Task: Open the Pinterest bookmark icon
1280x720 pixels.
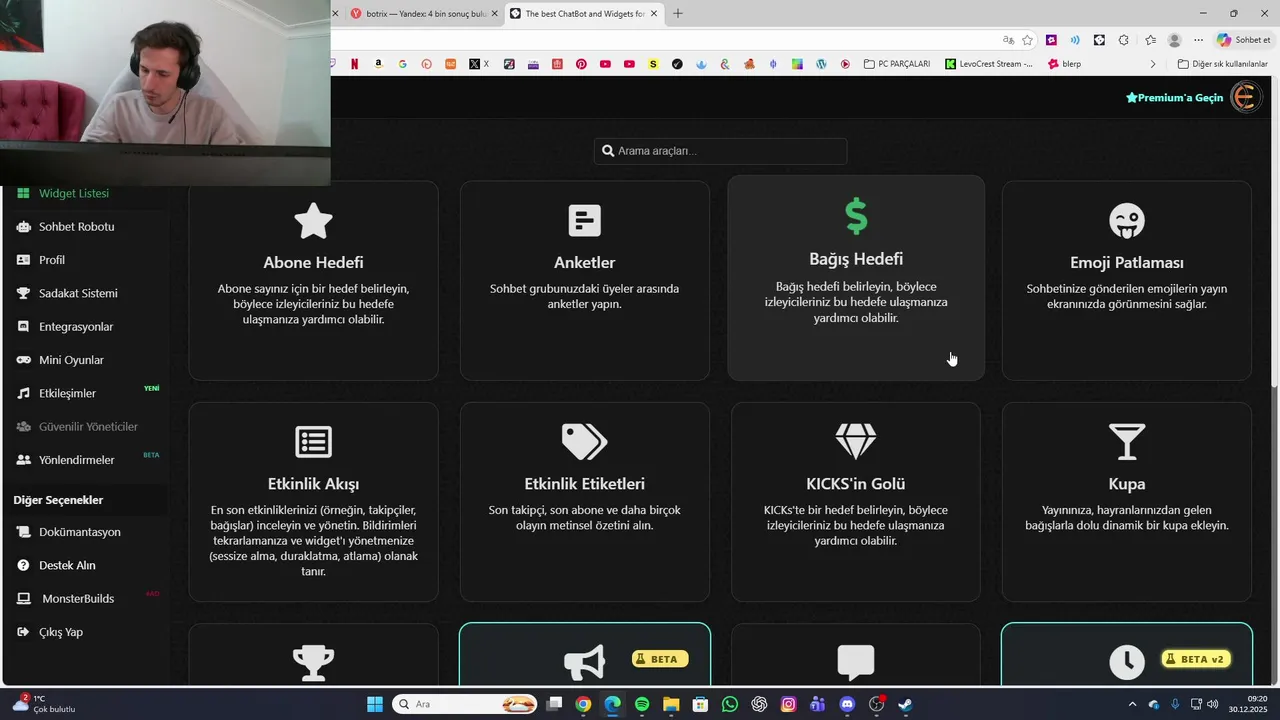Action: pyautogui.click(x=581, y=64)
